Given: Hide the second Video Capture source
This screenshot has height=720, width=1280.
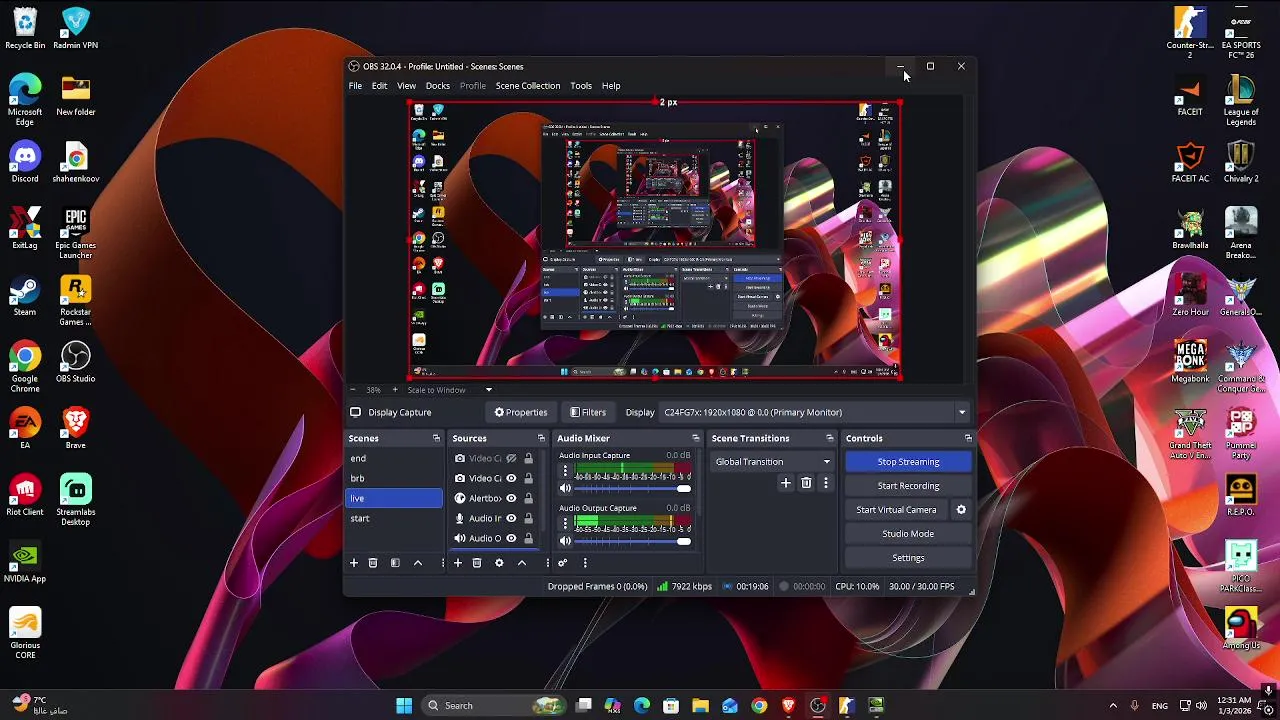Looking at the screenshot, I should 511,479.
